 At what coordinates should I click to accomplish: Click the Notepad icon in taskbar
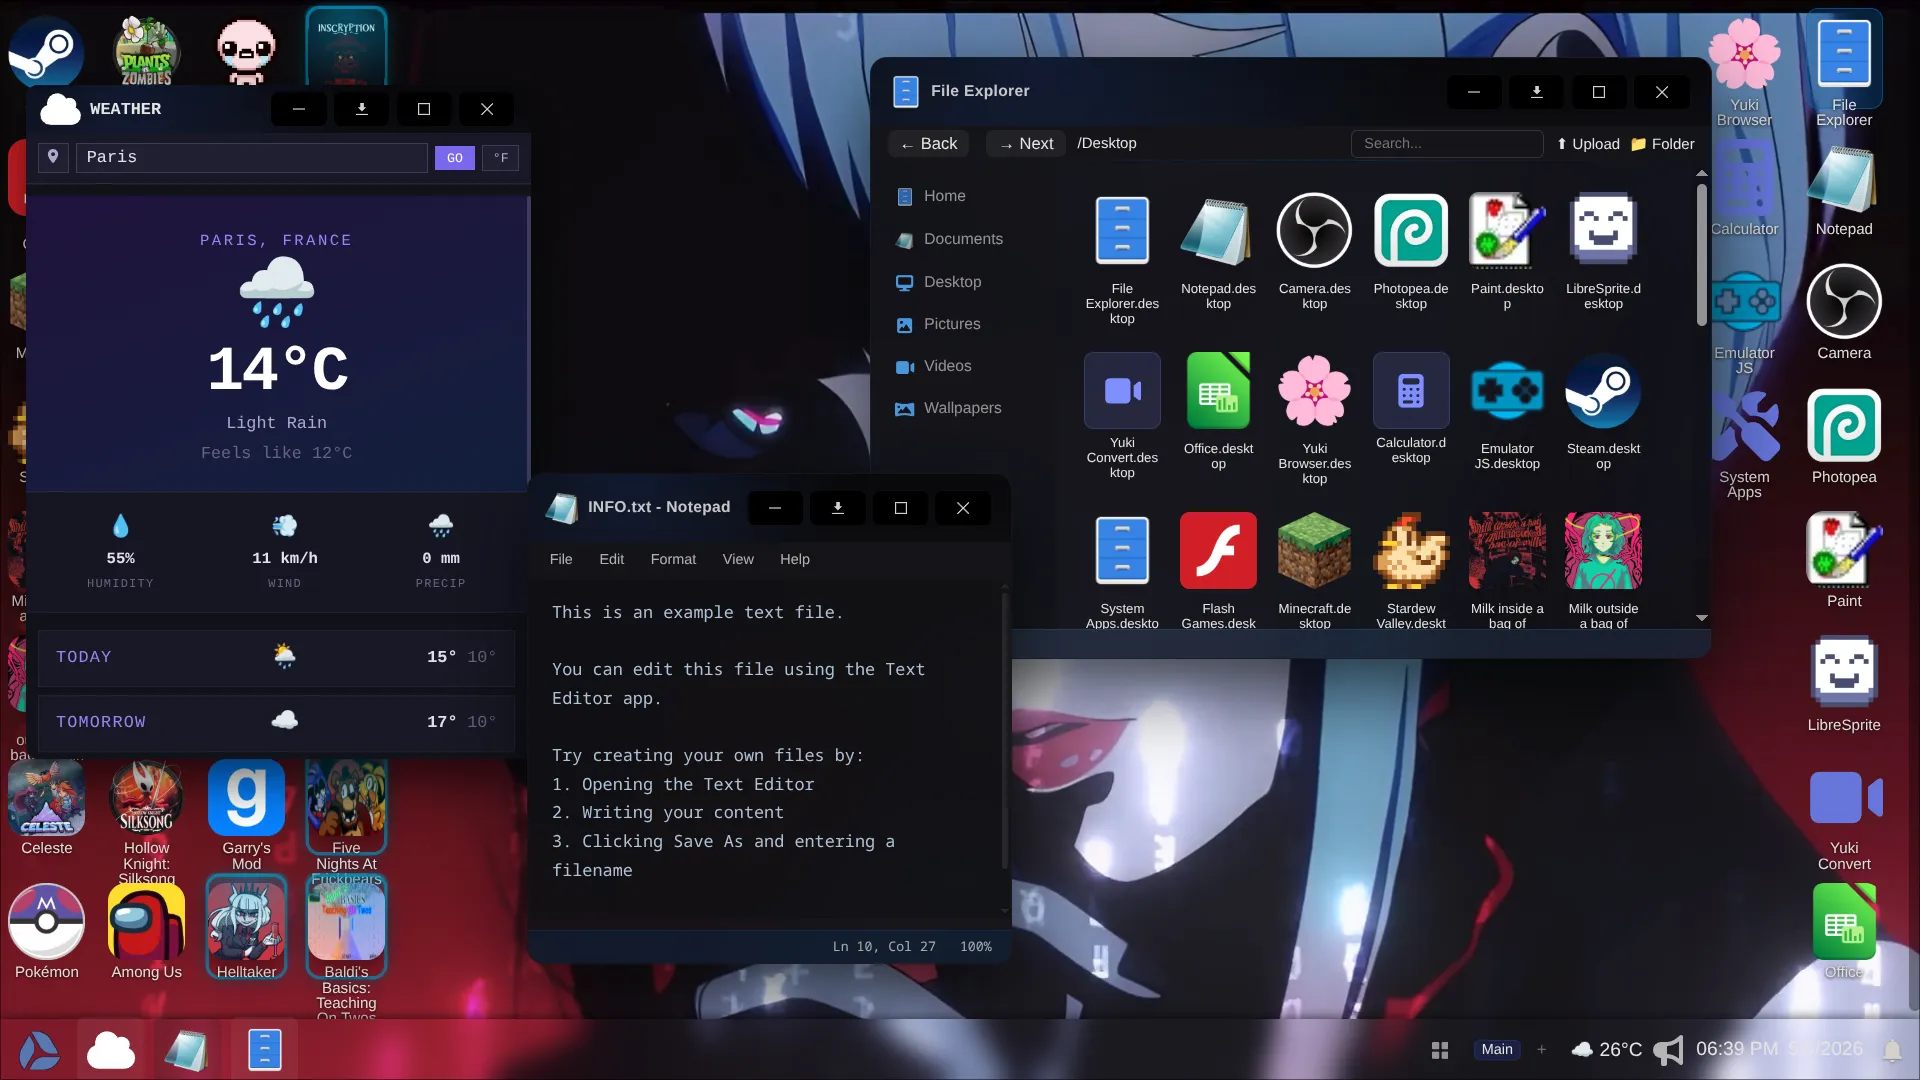pos(187,1050)
